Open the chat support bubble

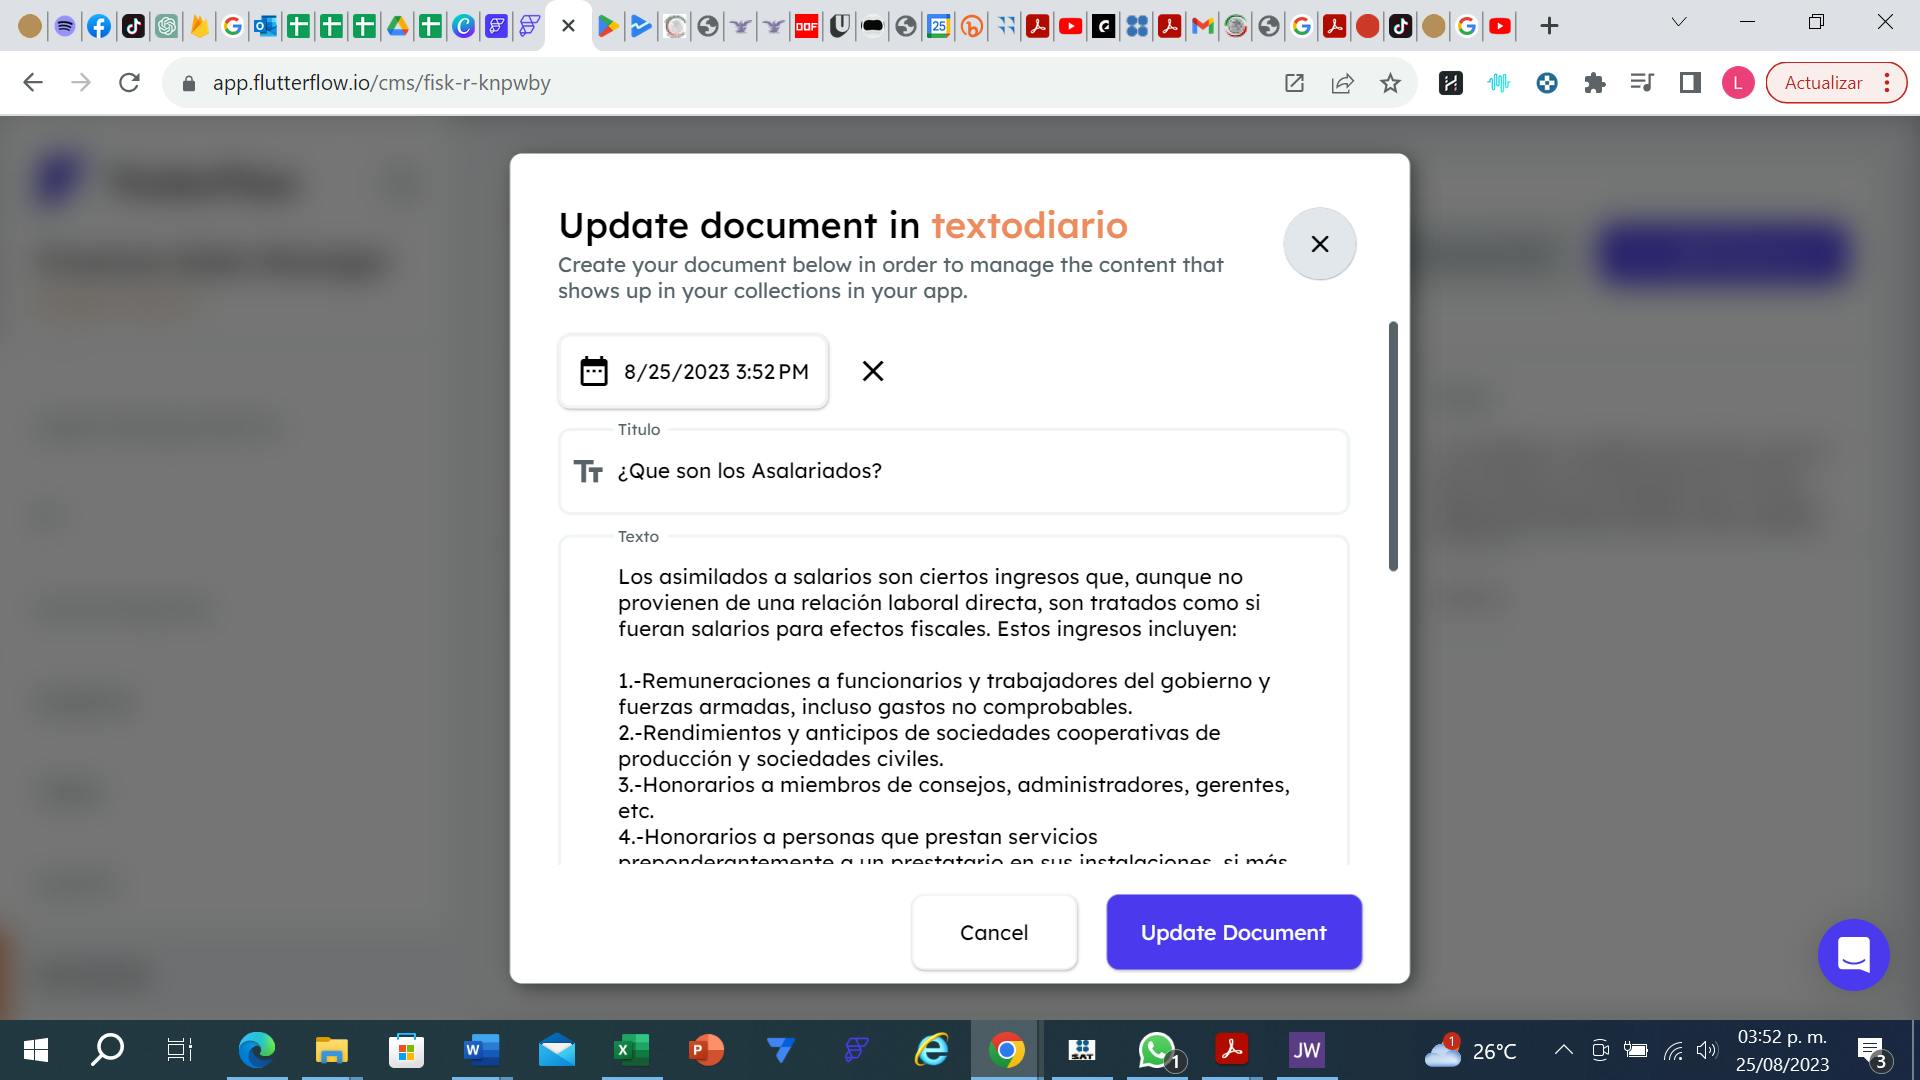point(1853,955)
